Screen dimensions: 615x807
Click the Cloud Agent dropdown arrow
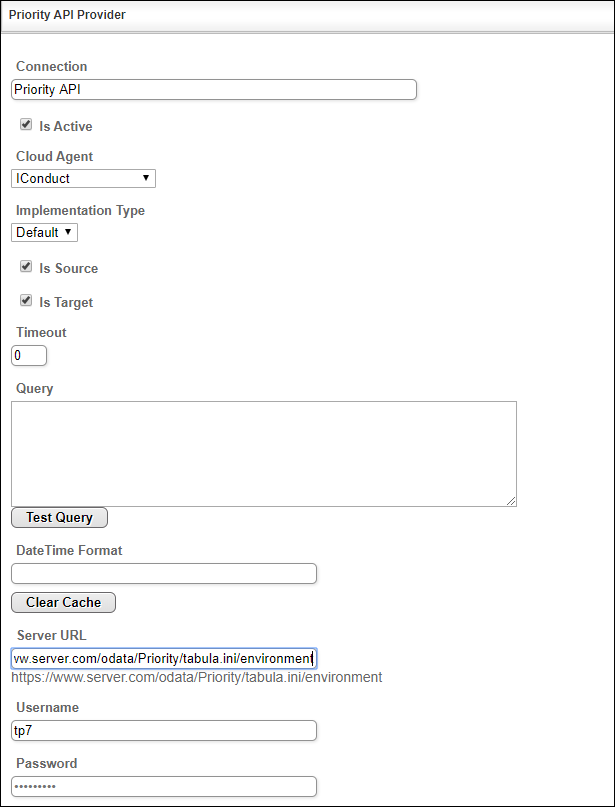(x=146, y=178)
